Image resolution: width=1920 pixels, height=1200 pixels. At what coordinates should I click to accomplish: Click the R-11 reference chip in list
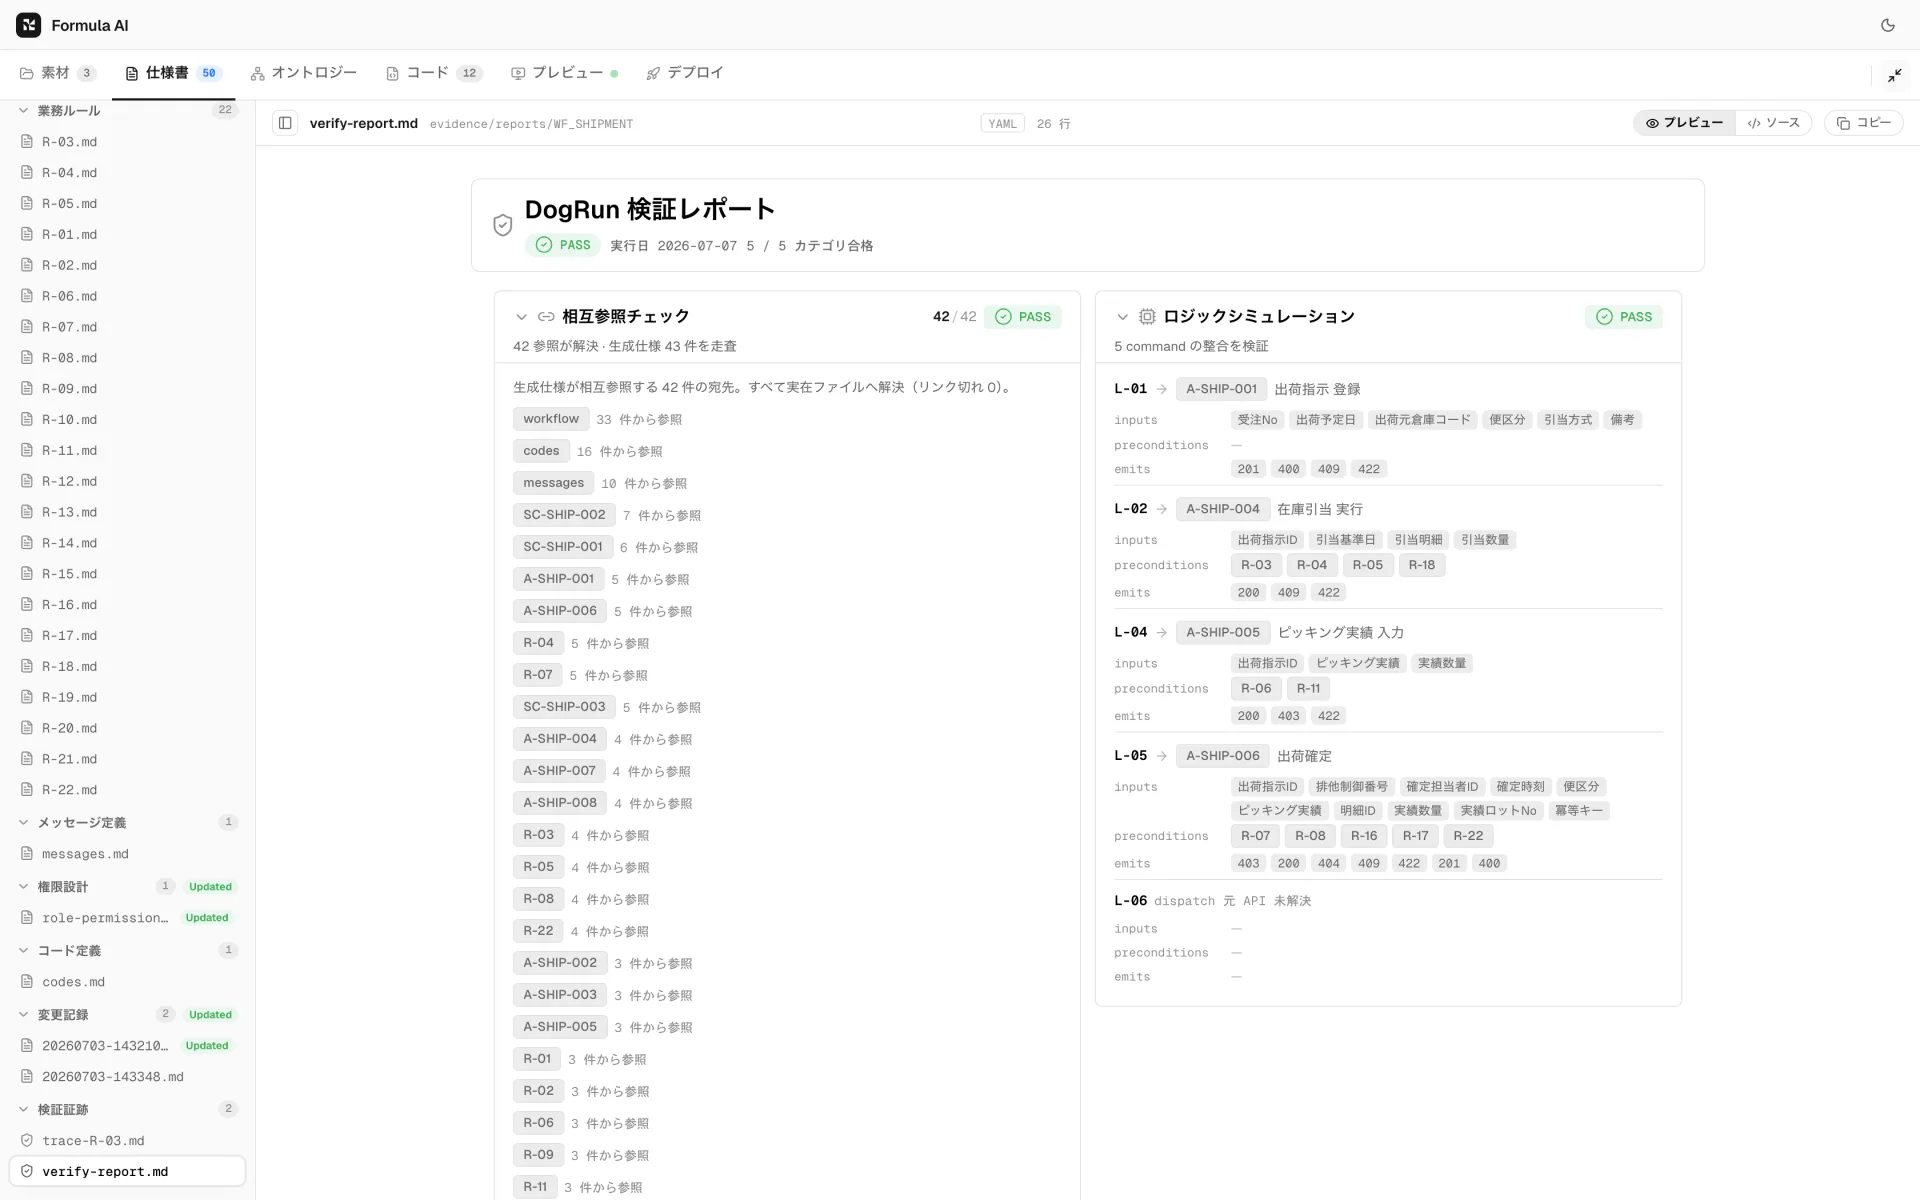point(535,1187)
